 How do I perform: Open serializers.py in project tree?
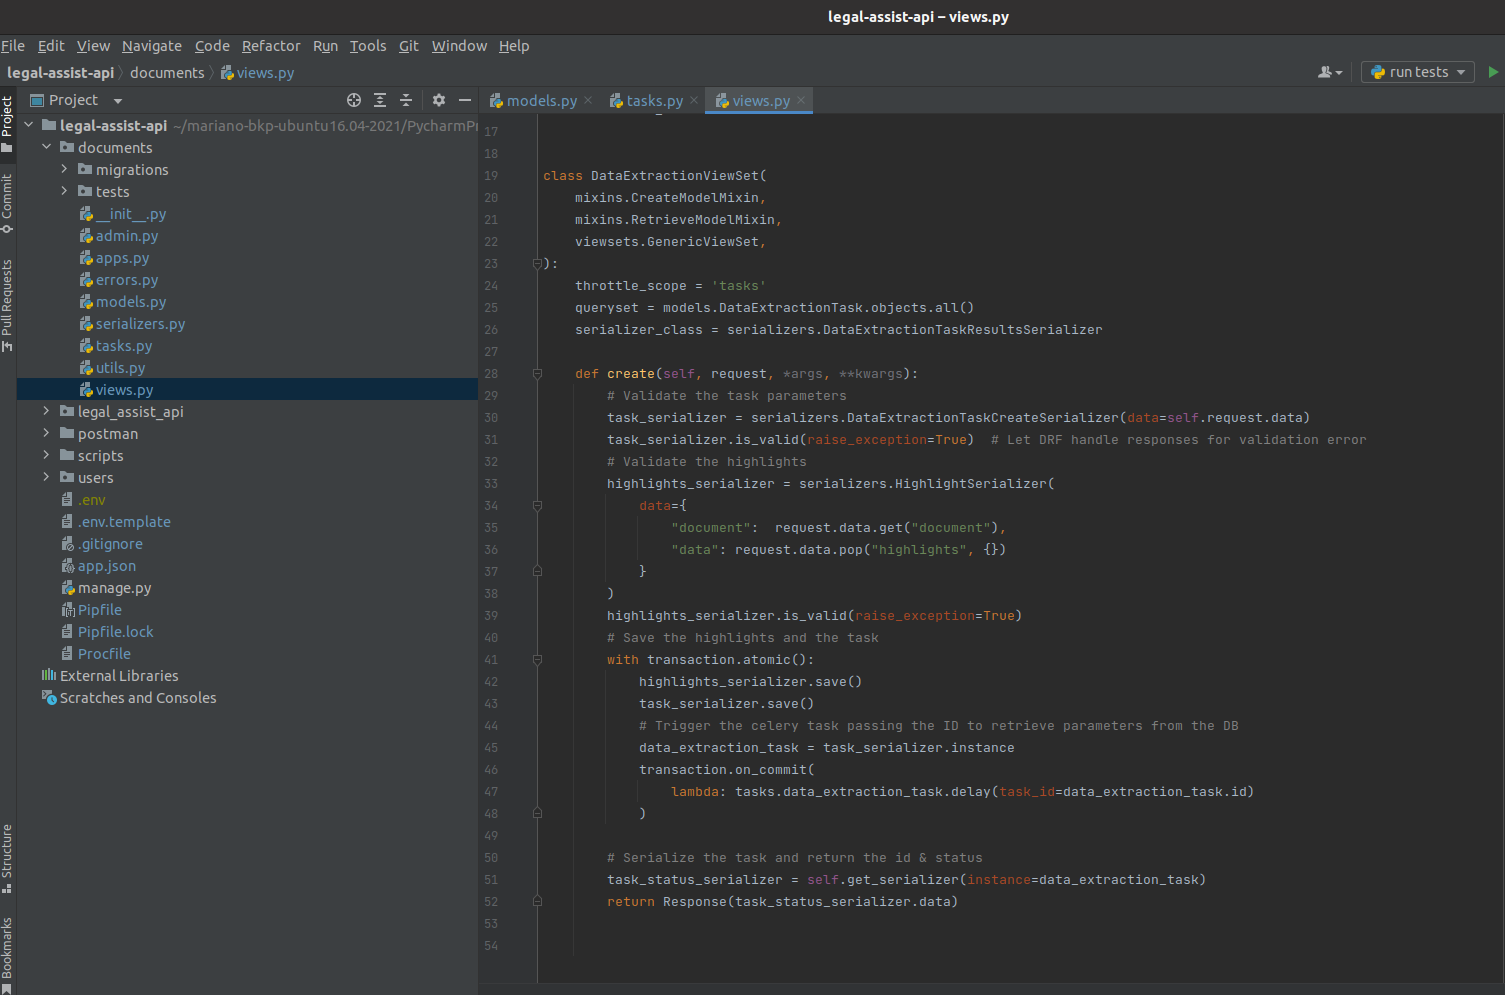[140, 324]
